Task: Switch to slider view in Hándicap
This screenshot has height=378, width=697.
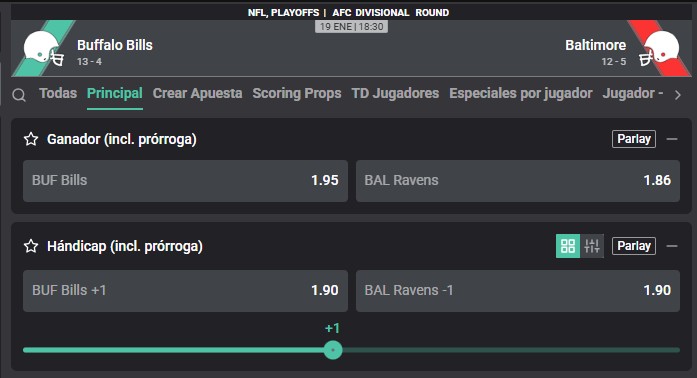Action: tap(592, 246)
